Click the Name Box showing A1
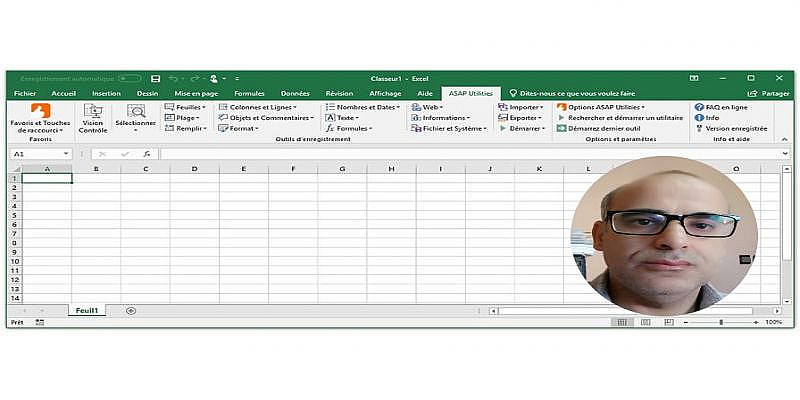Image resolution: width=800 pixels, height=400 pixels. pyautogui.click(x=36, y=154)
